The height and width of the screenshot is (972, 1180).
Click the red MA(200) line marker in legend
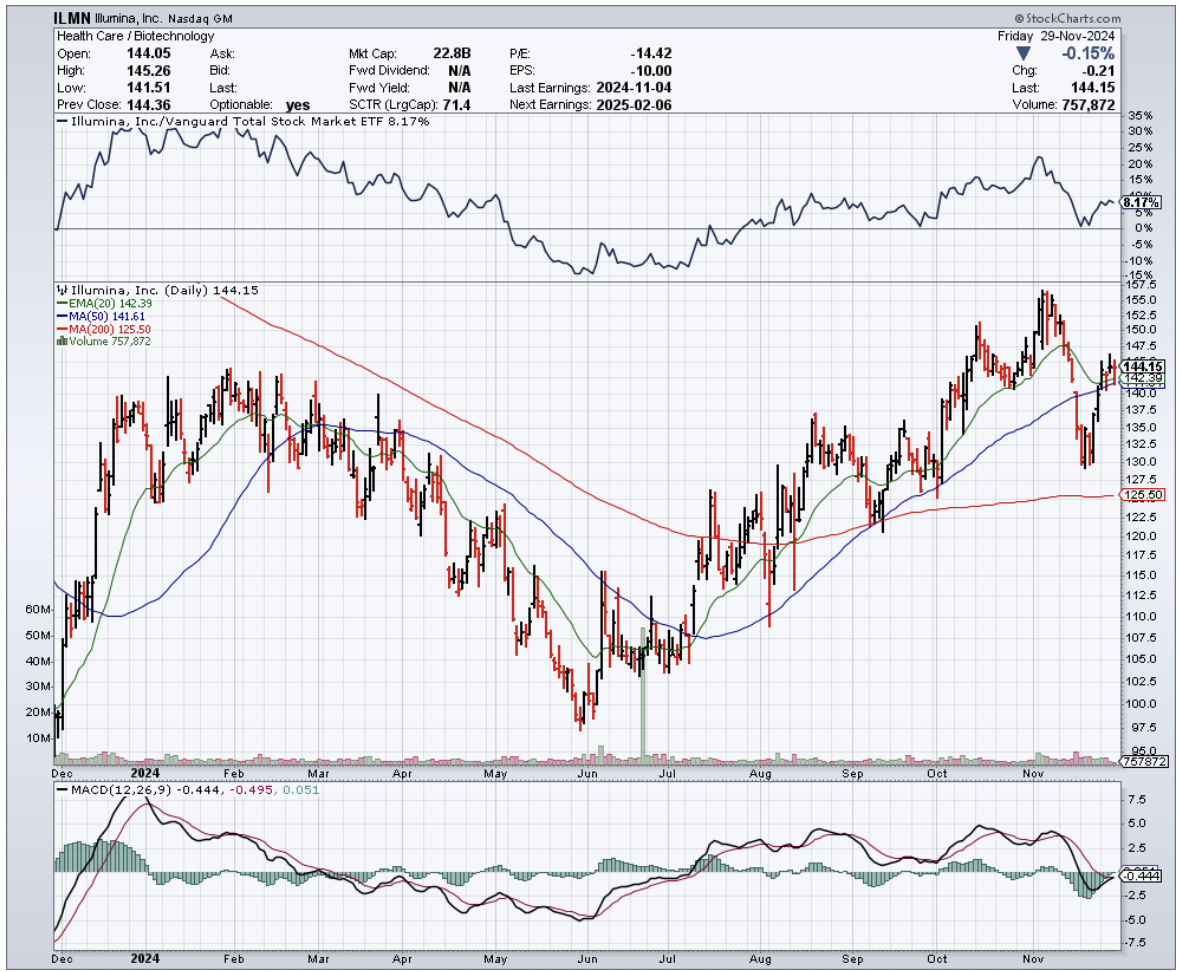point(62,329)
